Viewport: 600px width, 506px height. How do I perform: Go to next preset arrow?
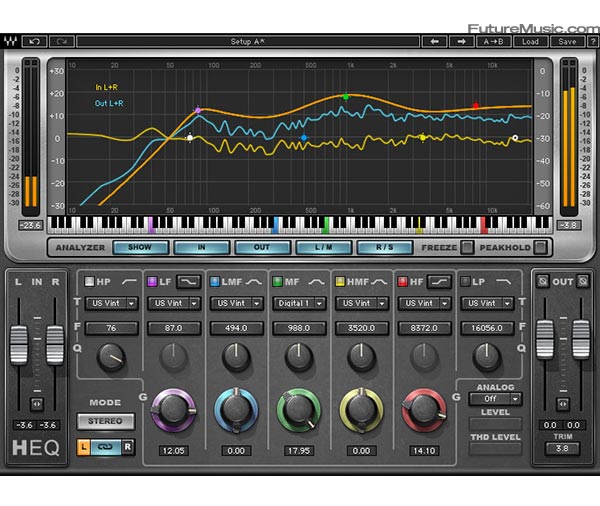(461, 41)
